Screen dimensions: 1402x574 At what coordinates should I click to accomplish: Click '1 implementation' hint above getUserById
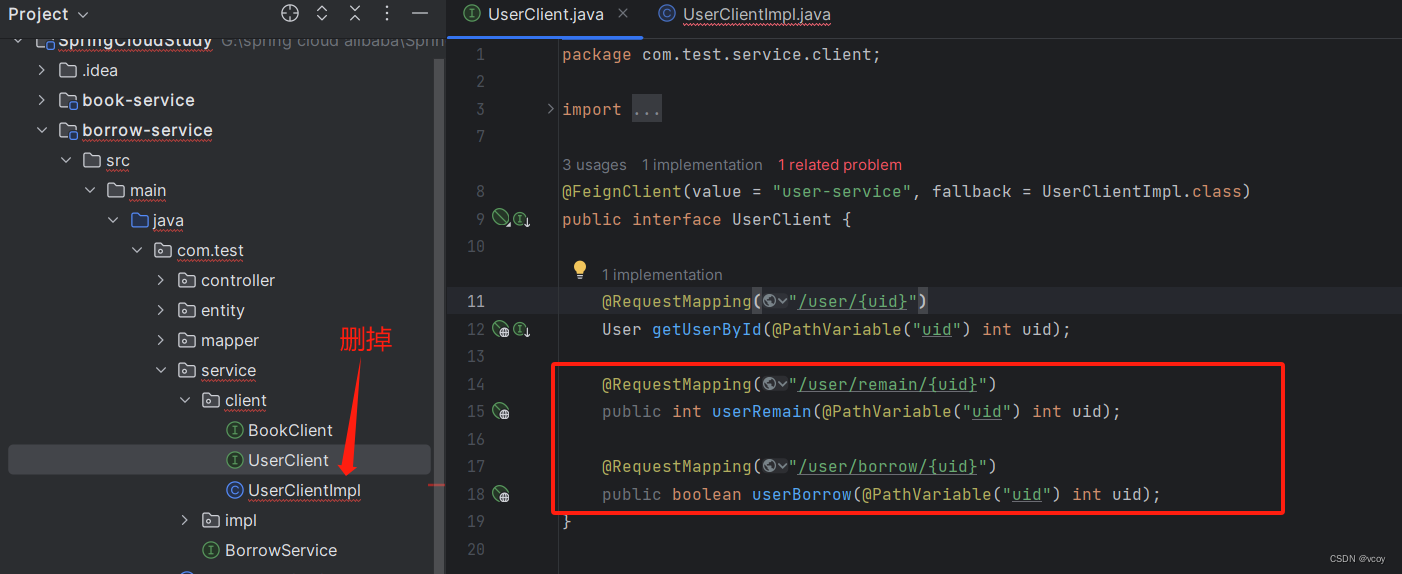[x=662, y=274]
